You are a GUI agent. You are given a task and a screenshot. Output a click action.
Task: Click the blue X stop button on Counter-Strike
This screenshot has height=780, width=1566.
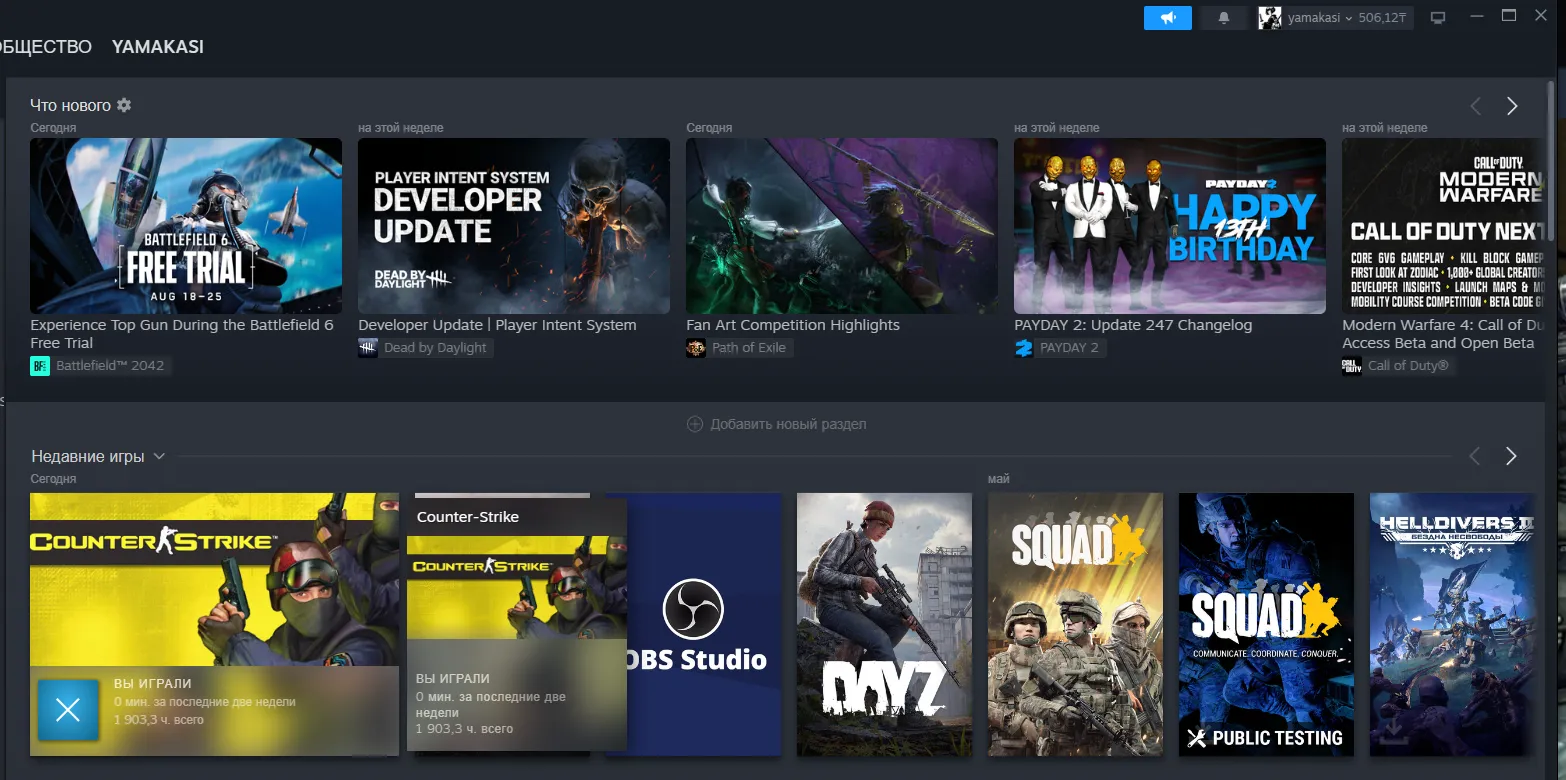68,710
